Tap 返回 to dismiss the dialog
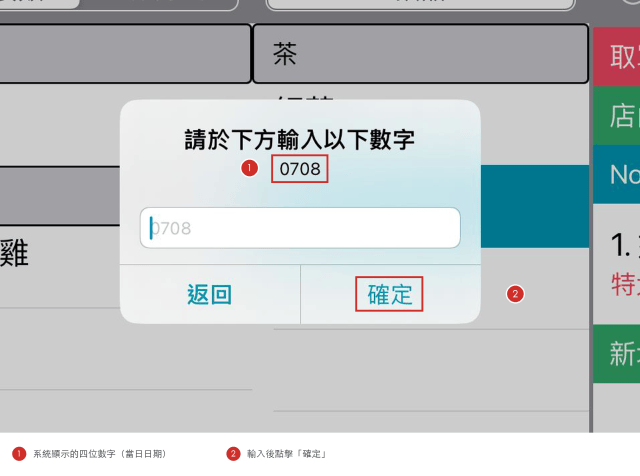This screenshot has height=476, width=640. (210, 294)
